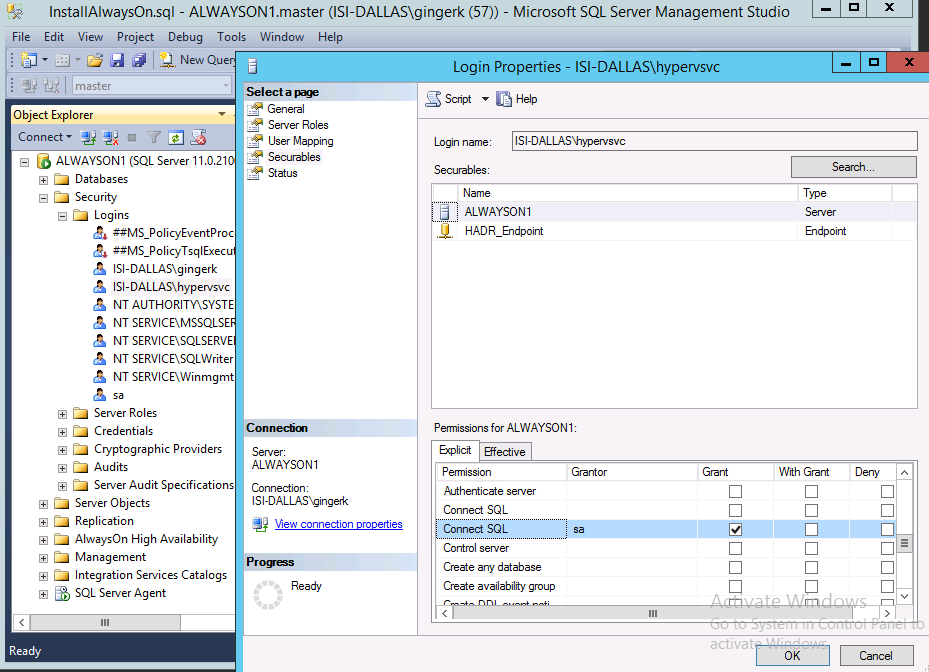Image resolution: width=929 pixels, height=672 pixels.
Task: Click the Save All toolbar icon
Action: [x=139, y=60]
